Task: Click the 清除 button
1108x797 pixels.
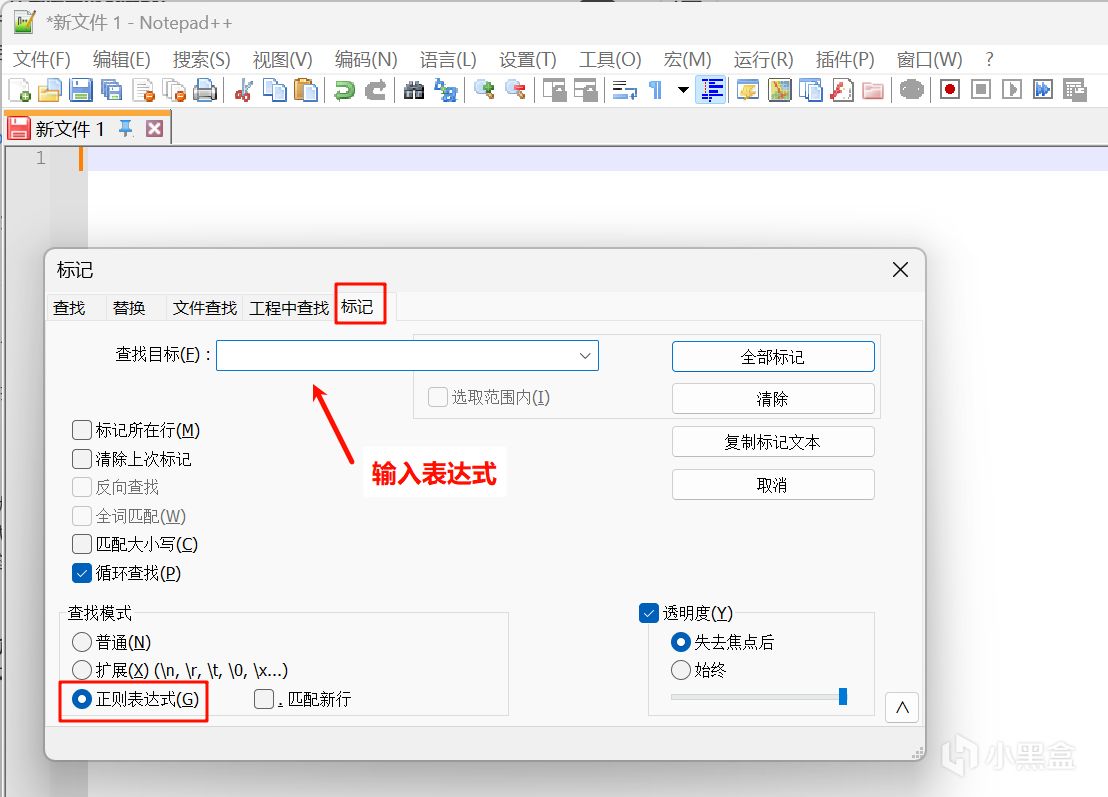Action: click(x=773, y=399)
